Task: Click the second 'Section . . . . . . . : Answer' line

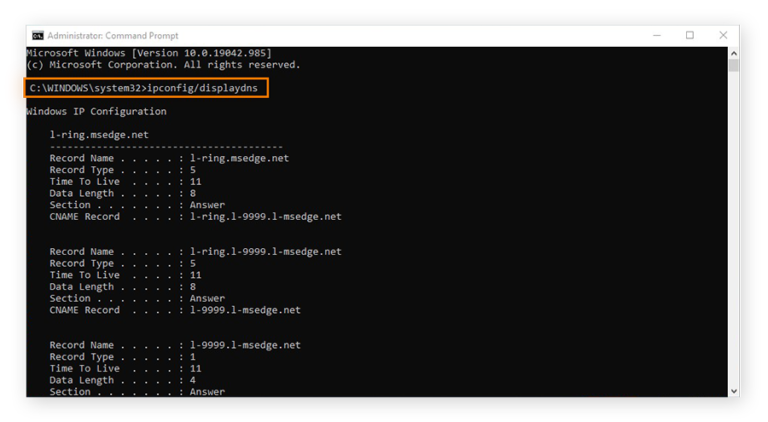Action: click(137, 299)
